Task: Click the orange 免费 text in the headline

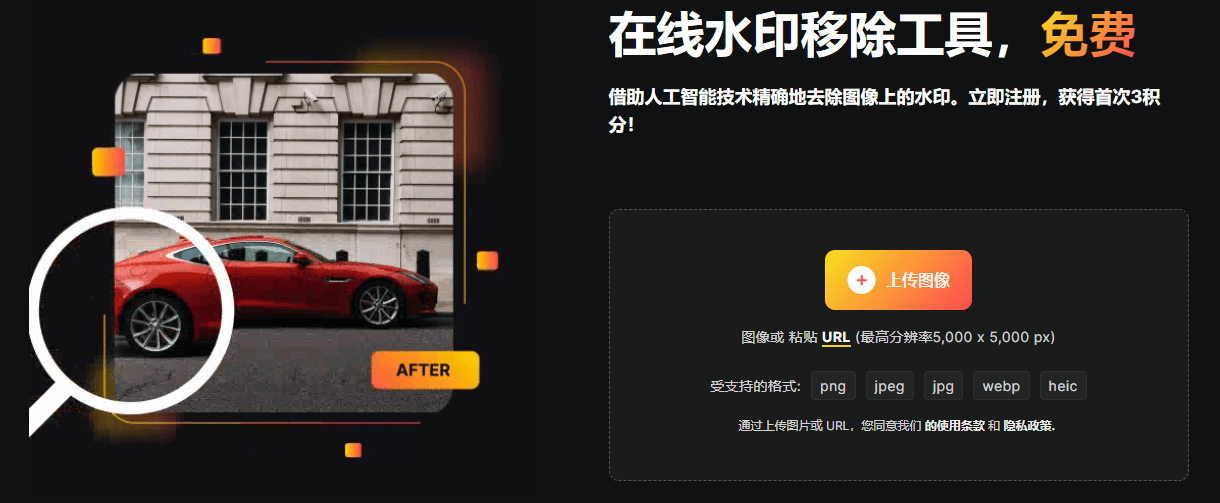Action: pyautogui.click(x=1088, y=35)
